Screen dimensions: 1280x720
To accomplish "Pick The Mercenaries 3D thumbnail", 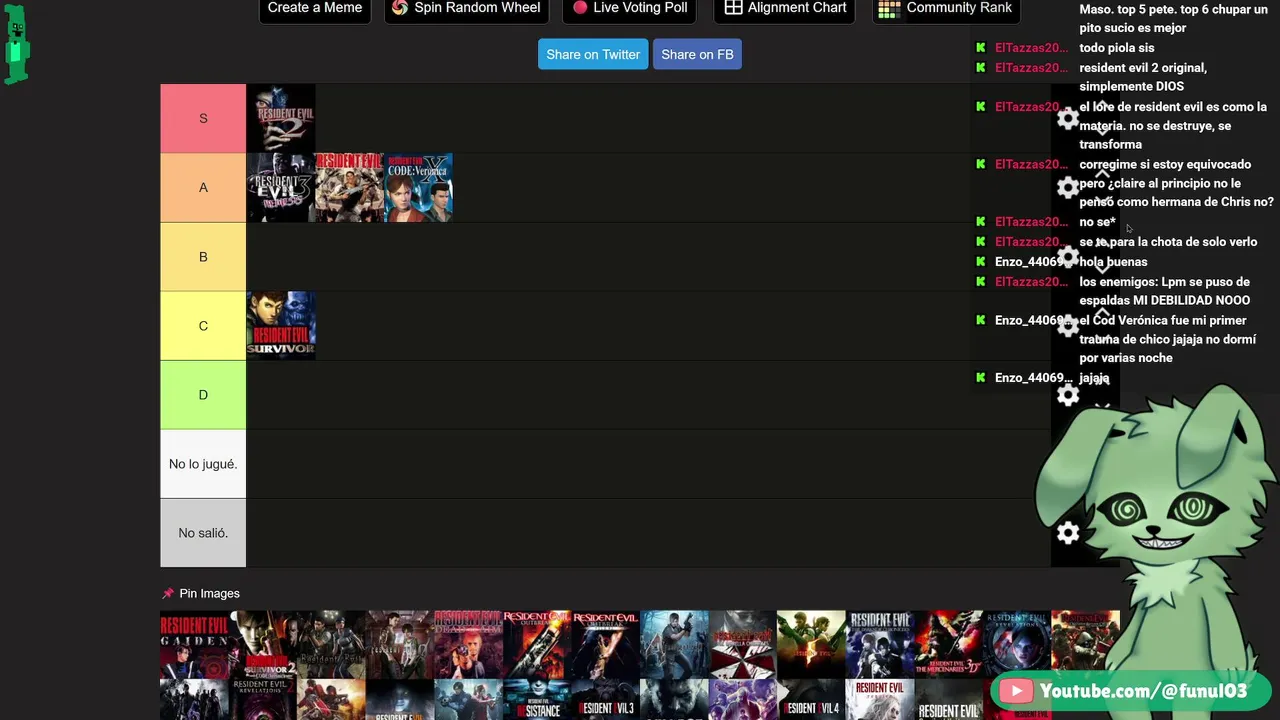I will tap(949, 644).
